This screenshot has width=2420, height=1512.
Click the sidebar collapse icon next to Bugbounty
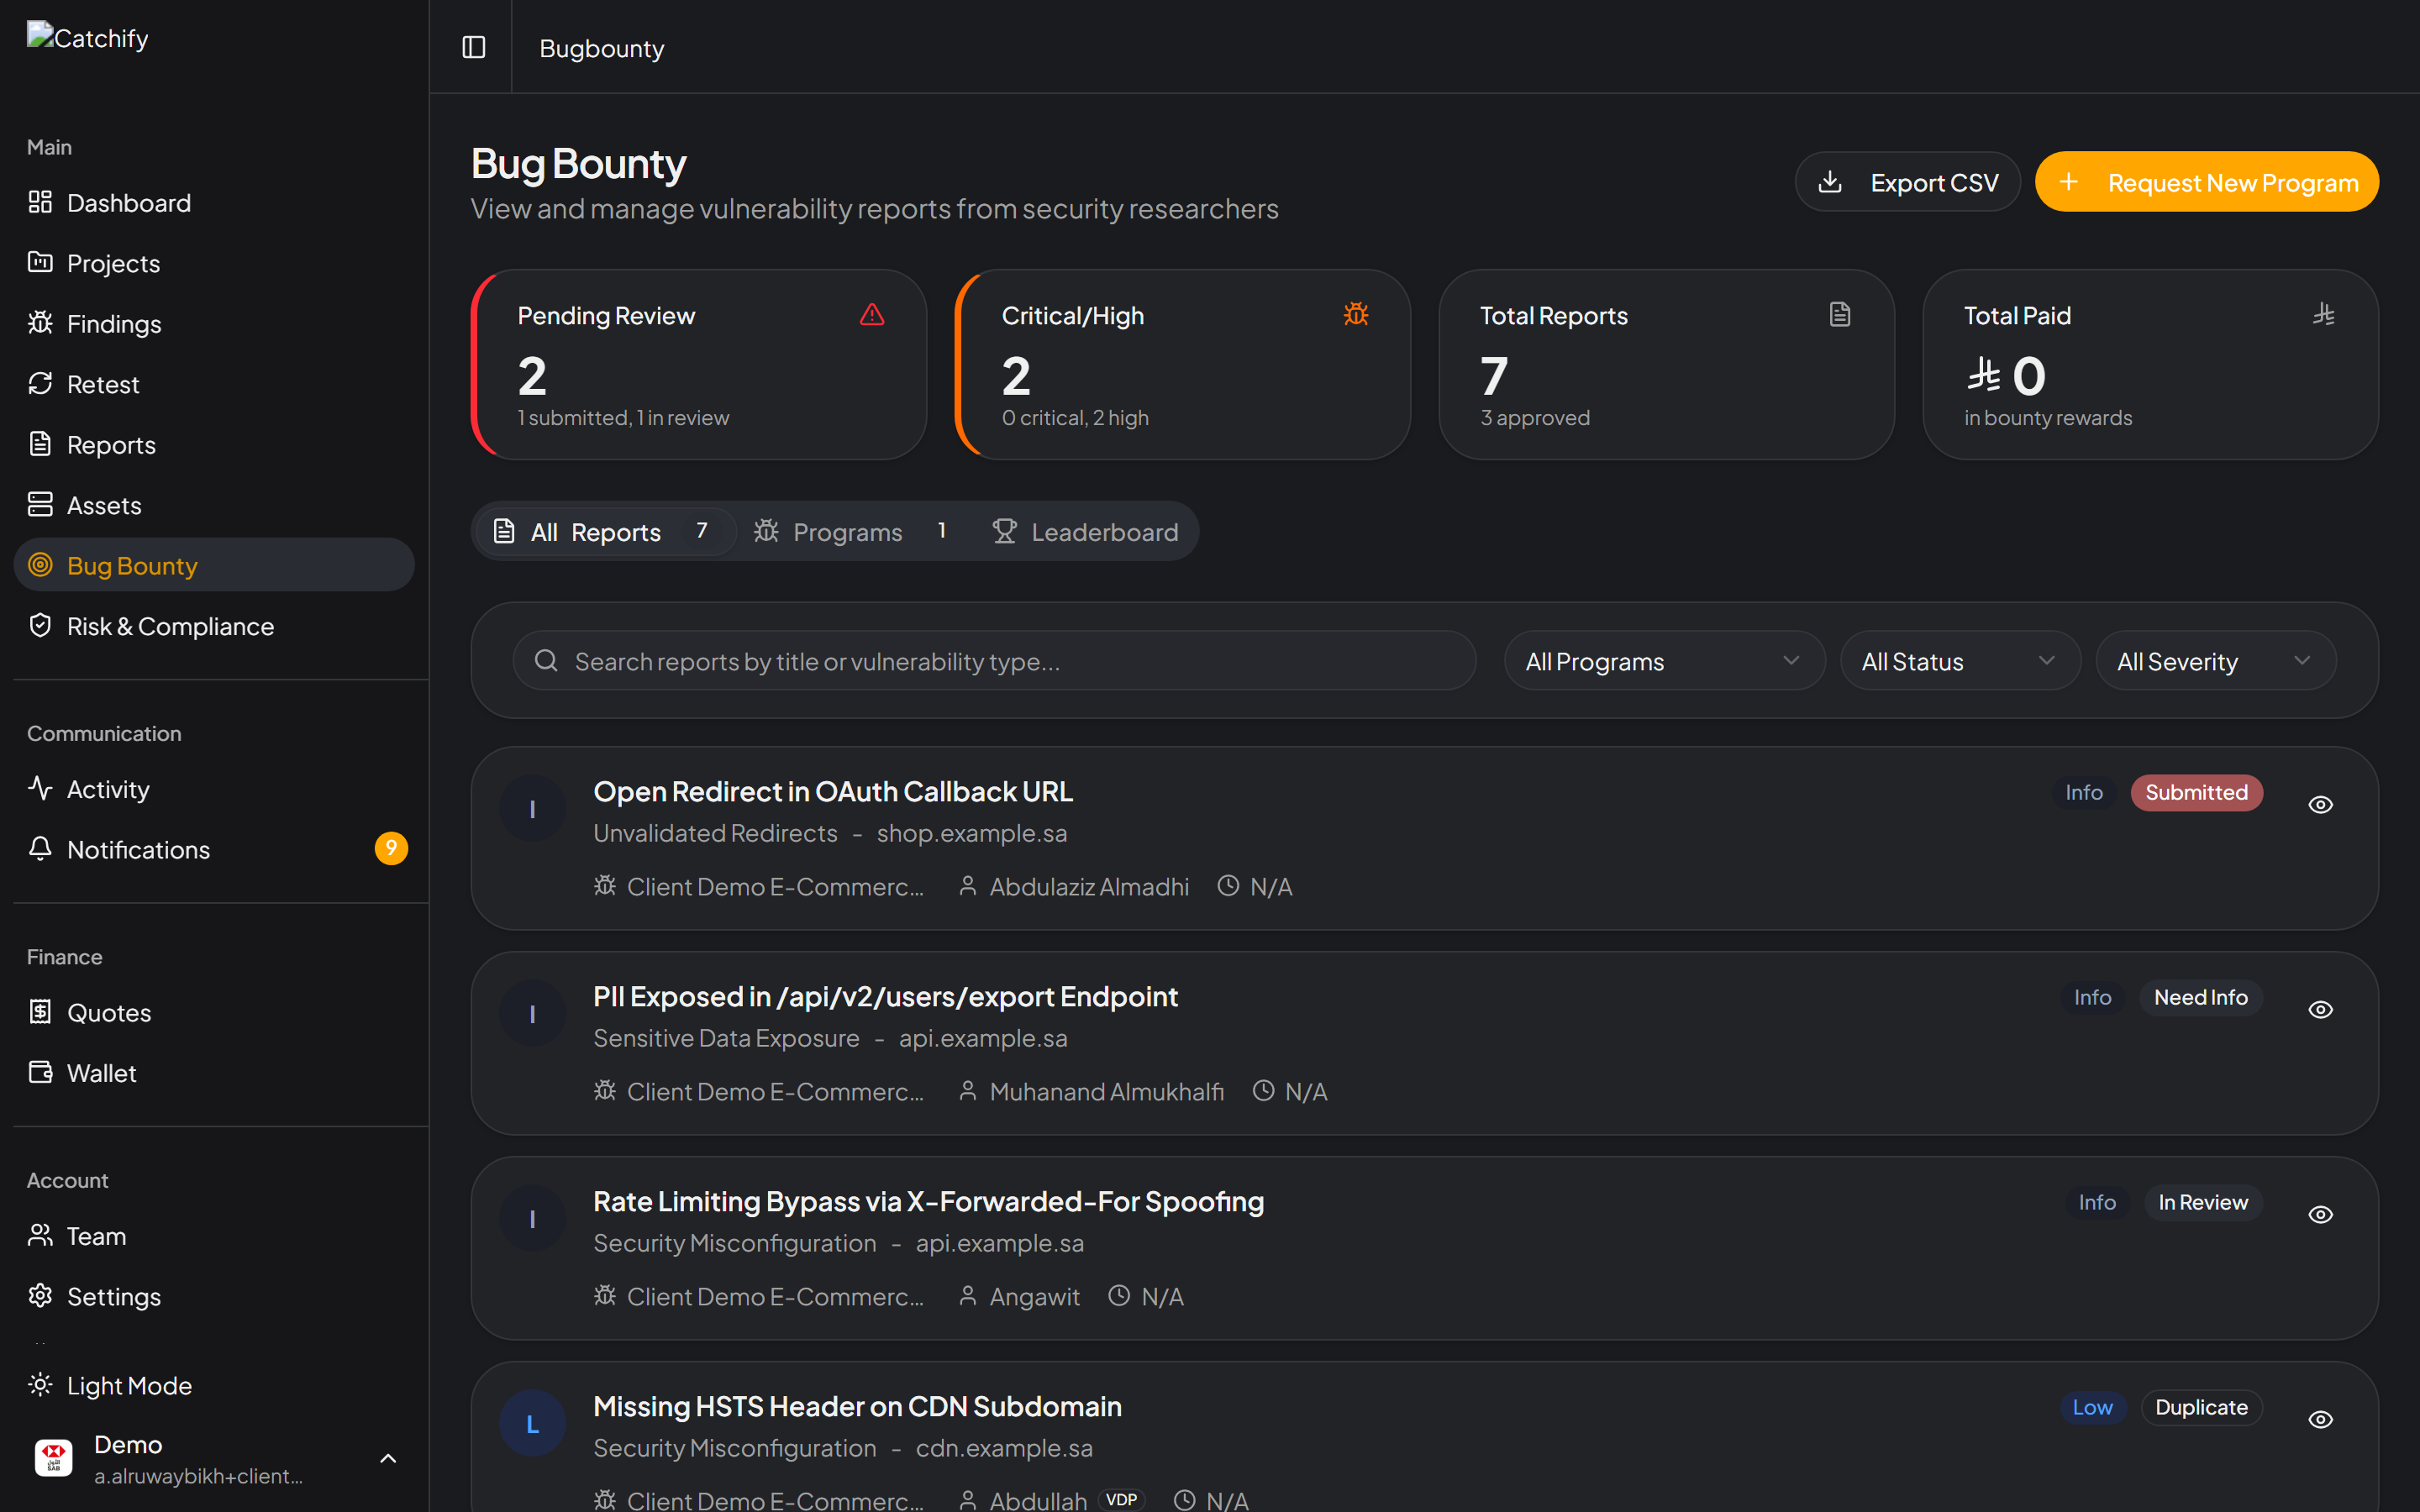[x=472, y=47]
